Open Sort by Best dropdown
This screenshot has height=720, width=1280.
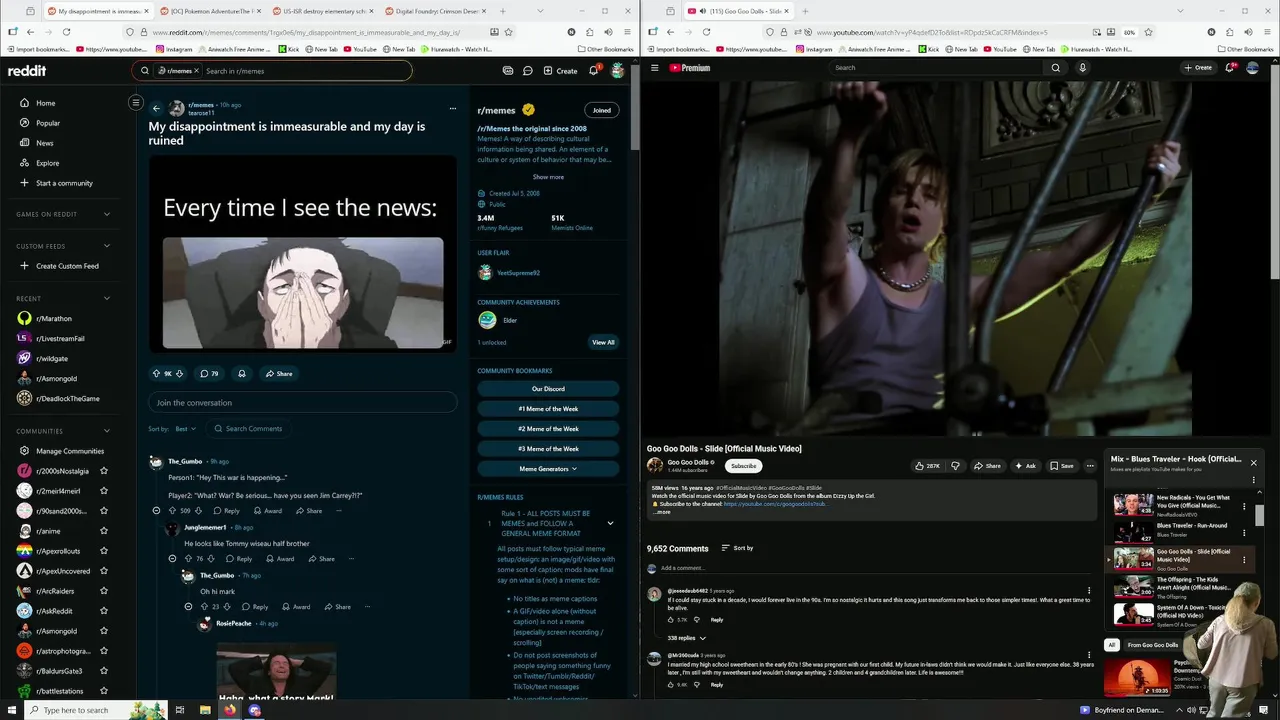(x=186, y=429)
